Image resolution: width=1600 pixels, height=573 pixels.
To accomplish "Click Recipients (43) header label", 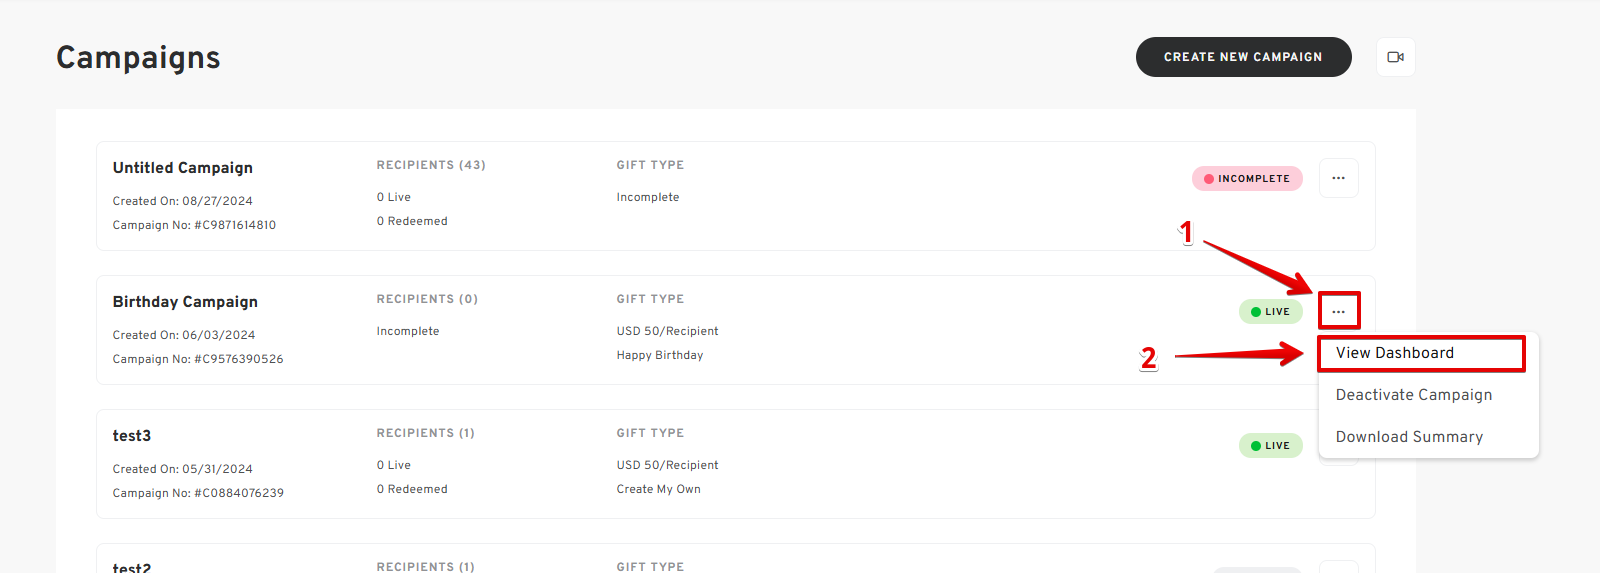I will tap(431, 165).
